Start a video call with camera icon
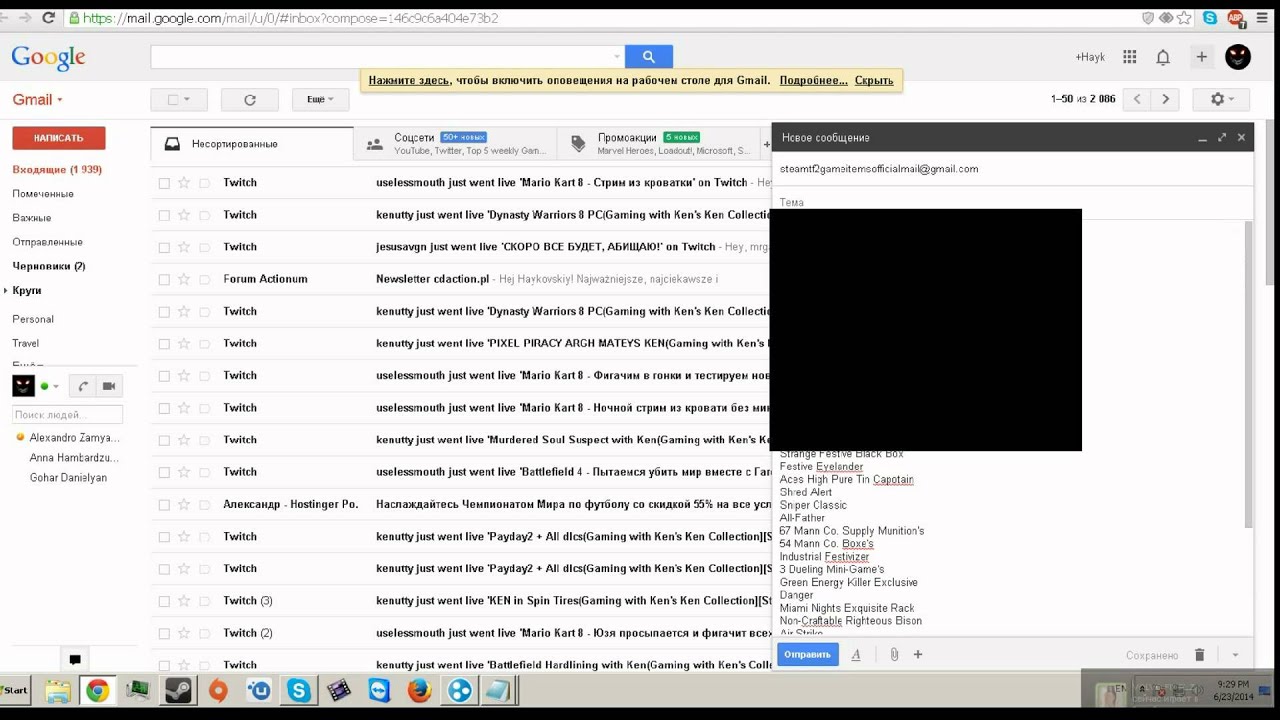 coord(109,386)
